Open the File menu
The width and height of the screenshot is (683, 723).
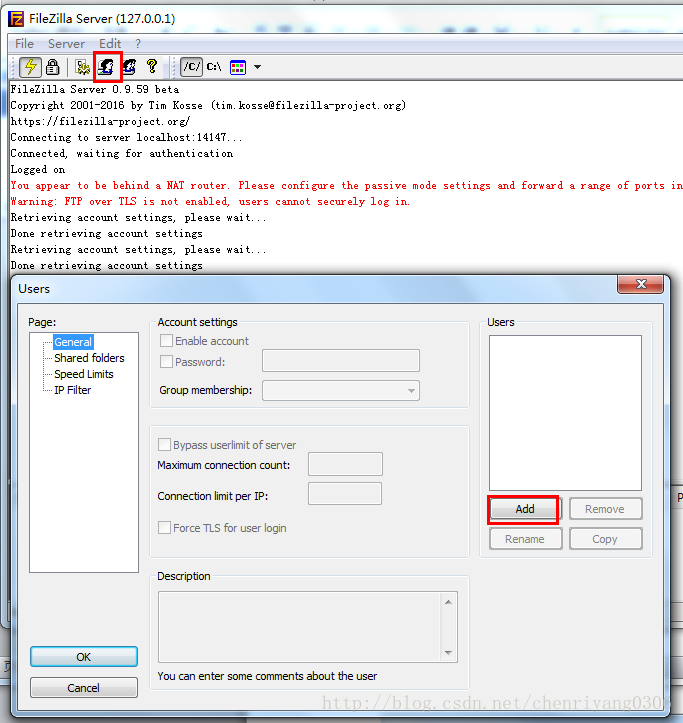tap(24, 44)
